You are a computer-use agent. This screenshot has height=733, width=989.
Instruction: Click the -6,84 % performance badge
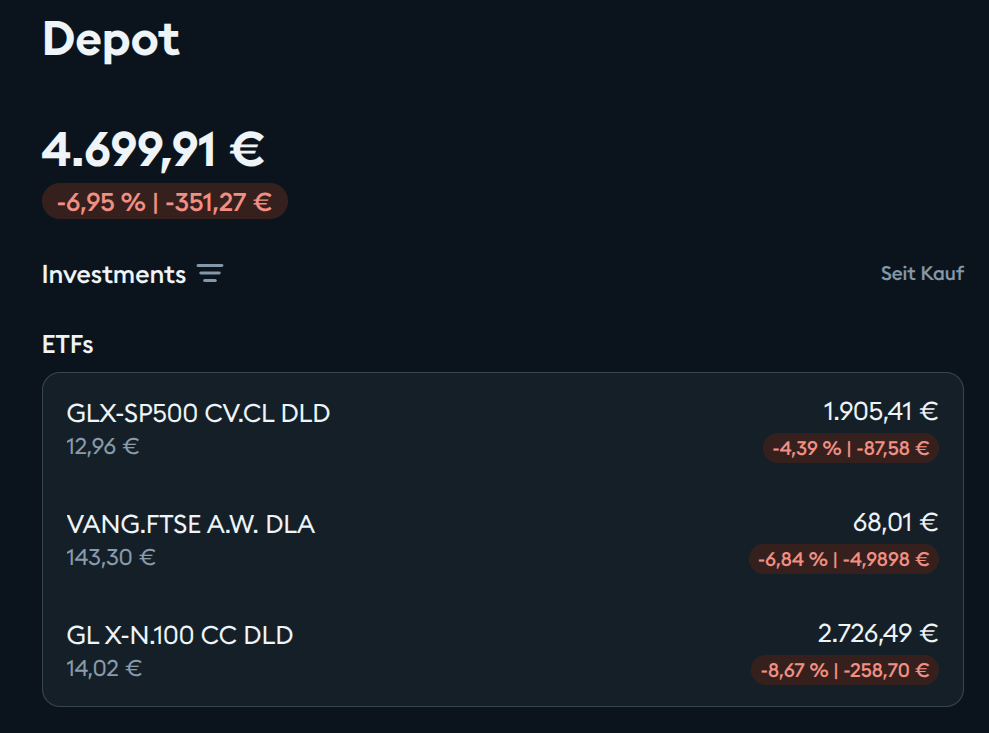click(844, 559)
